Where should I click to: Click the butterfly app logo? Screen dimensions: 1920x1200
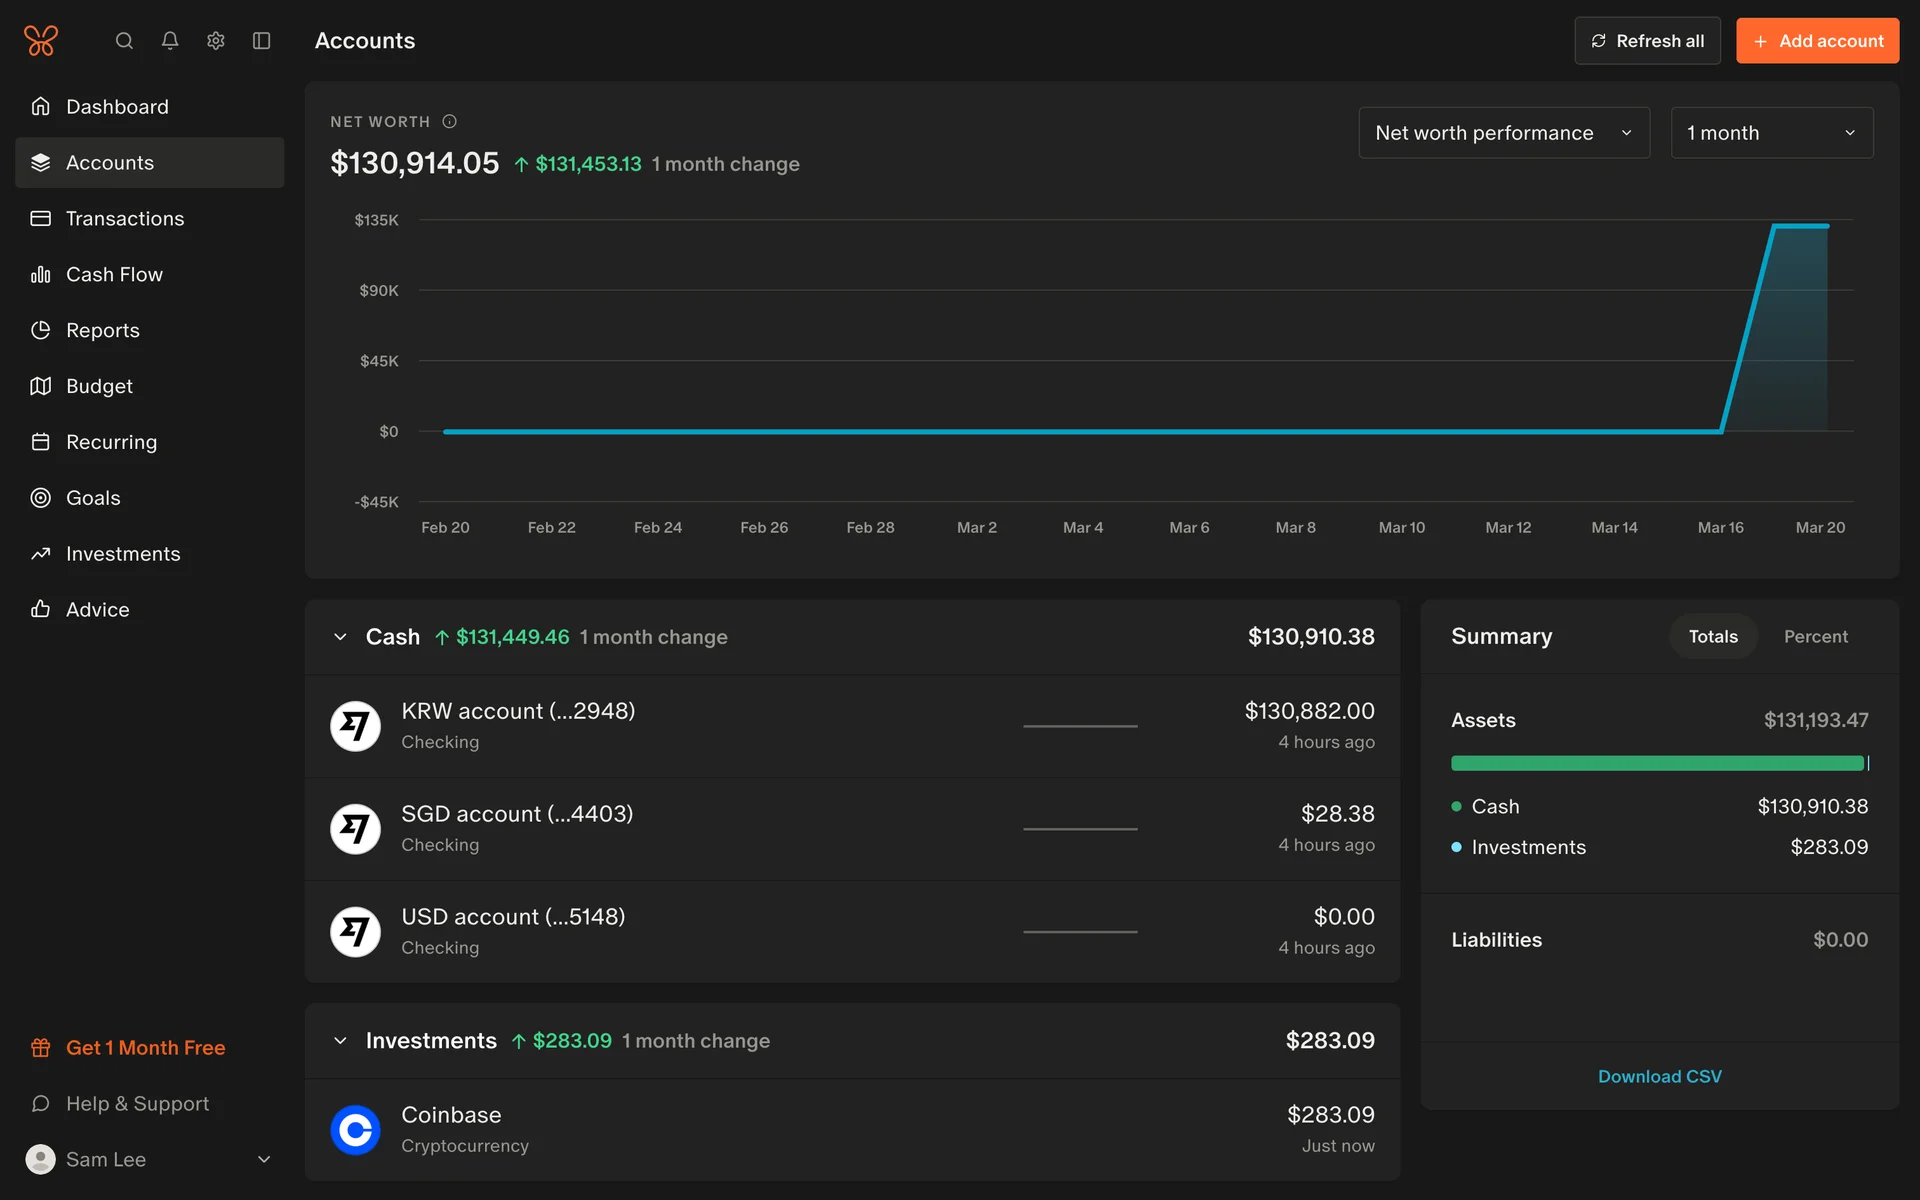coord(41,41)
